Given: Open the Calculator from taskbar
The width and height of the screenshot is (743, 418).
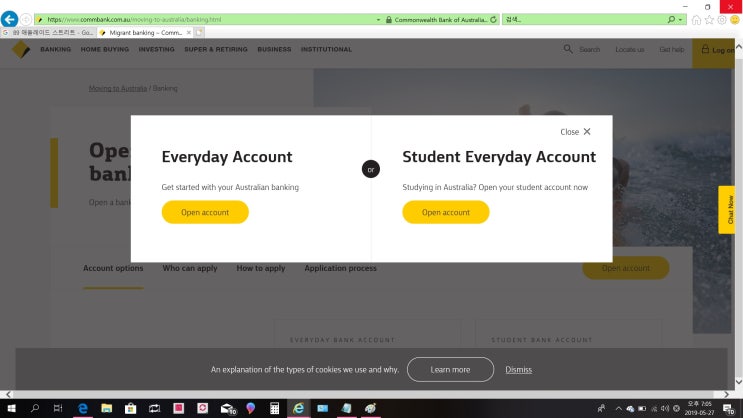Looking at the screenshot, I should 274,409.
